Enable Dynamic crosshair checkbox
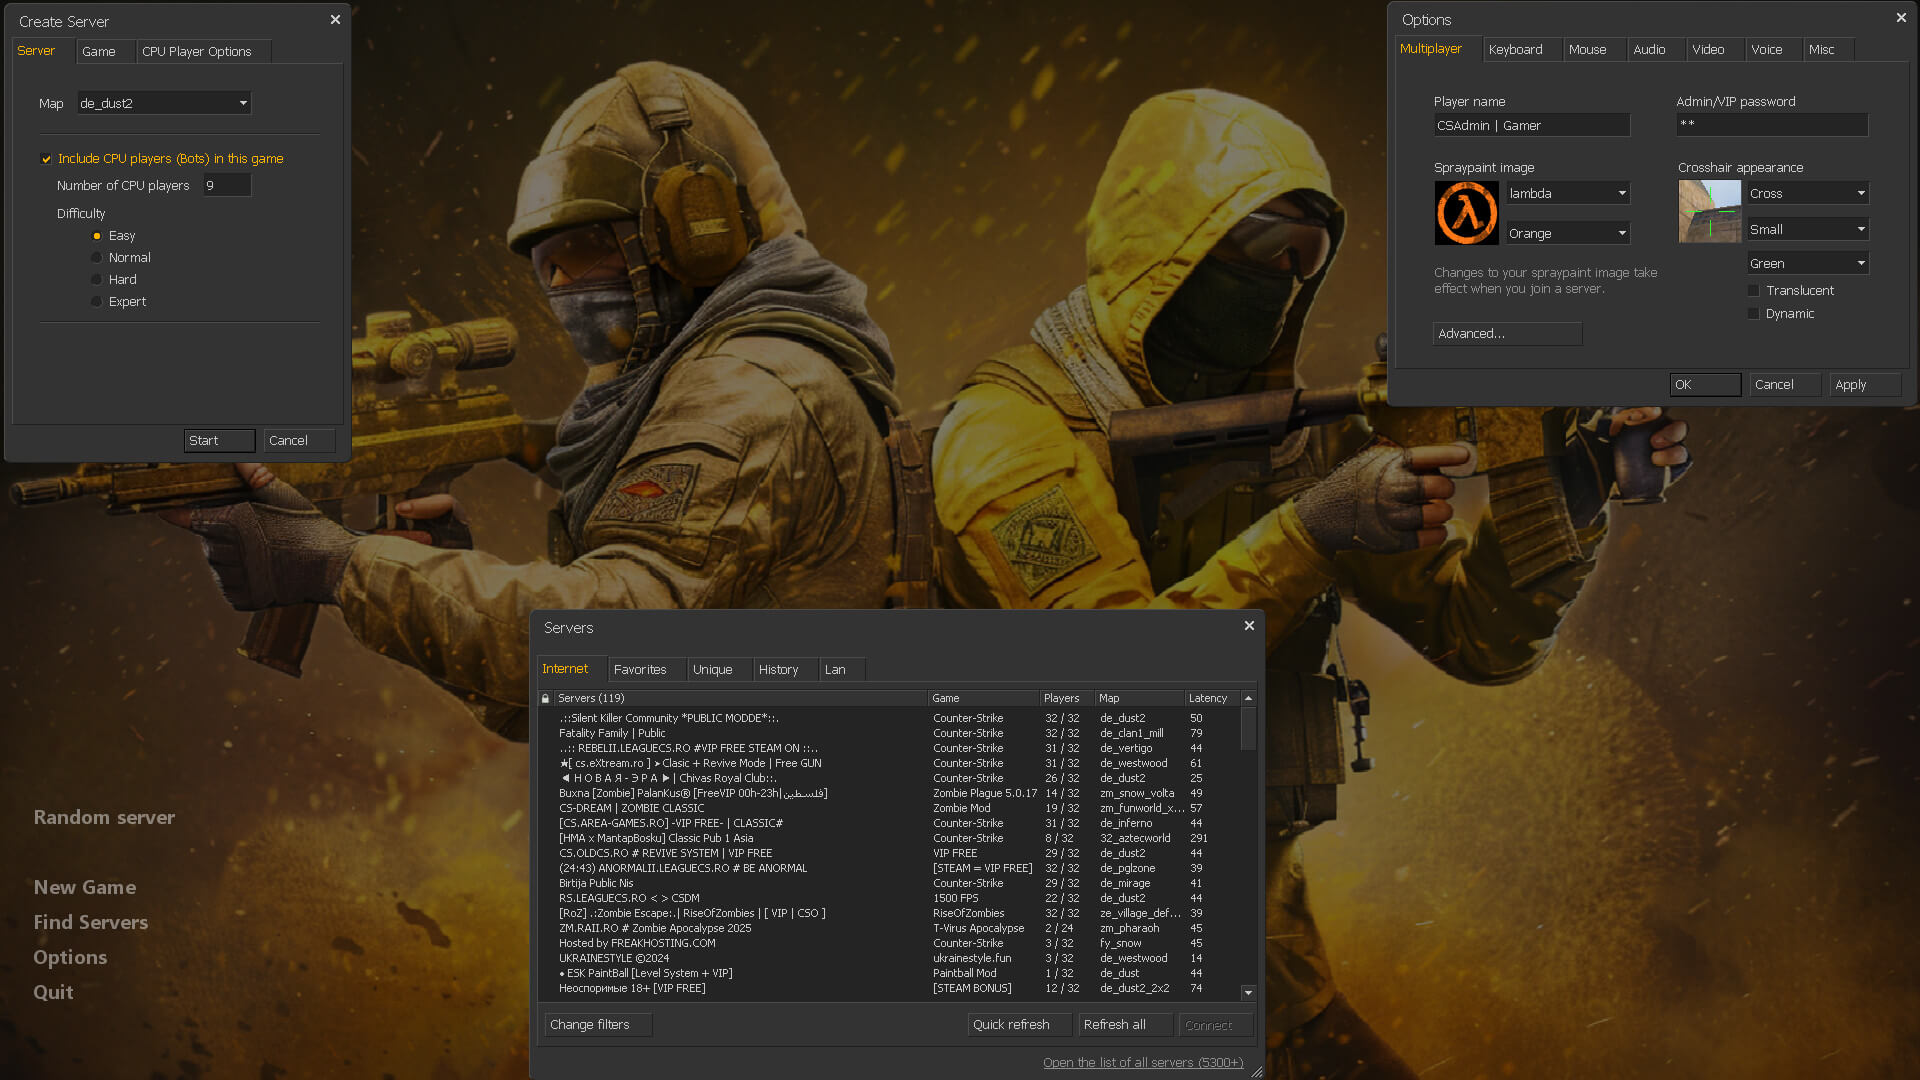 (1753, 314)
